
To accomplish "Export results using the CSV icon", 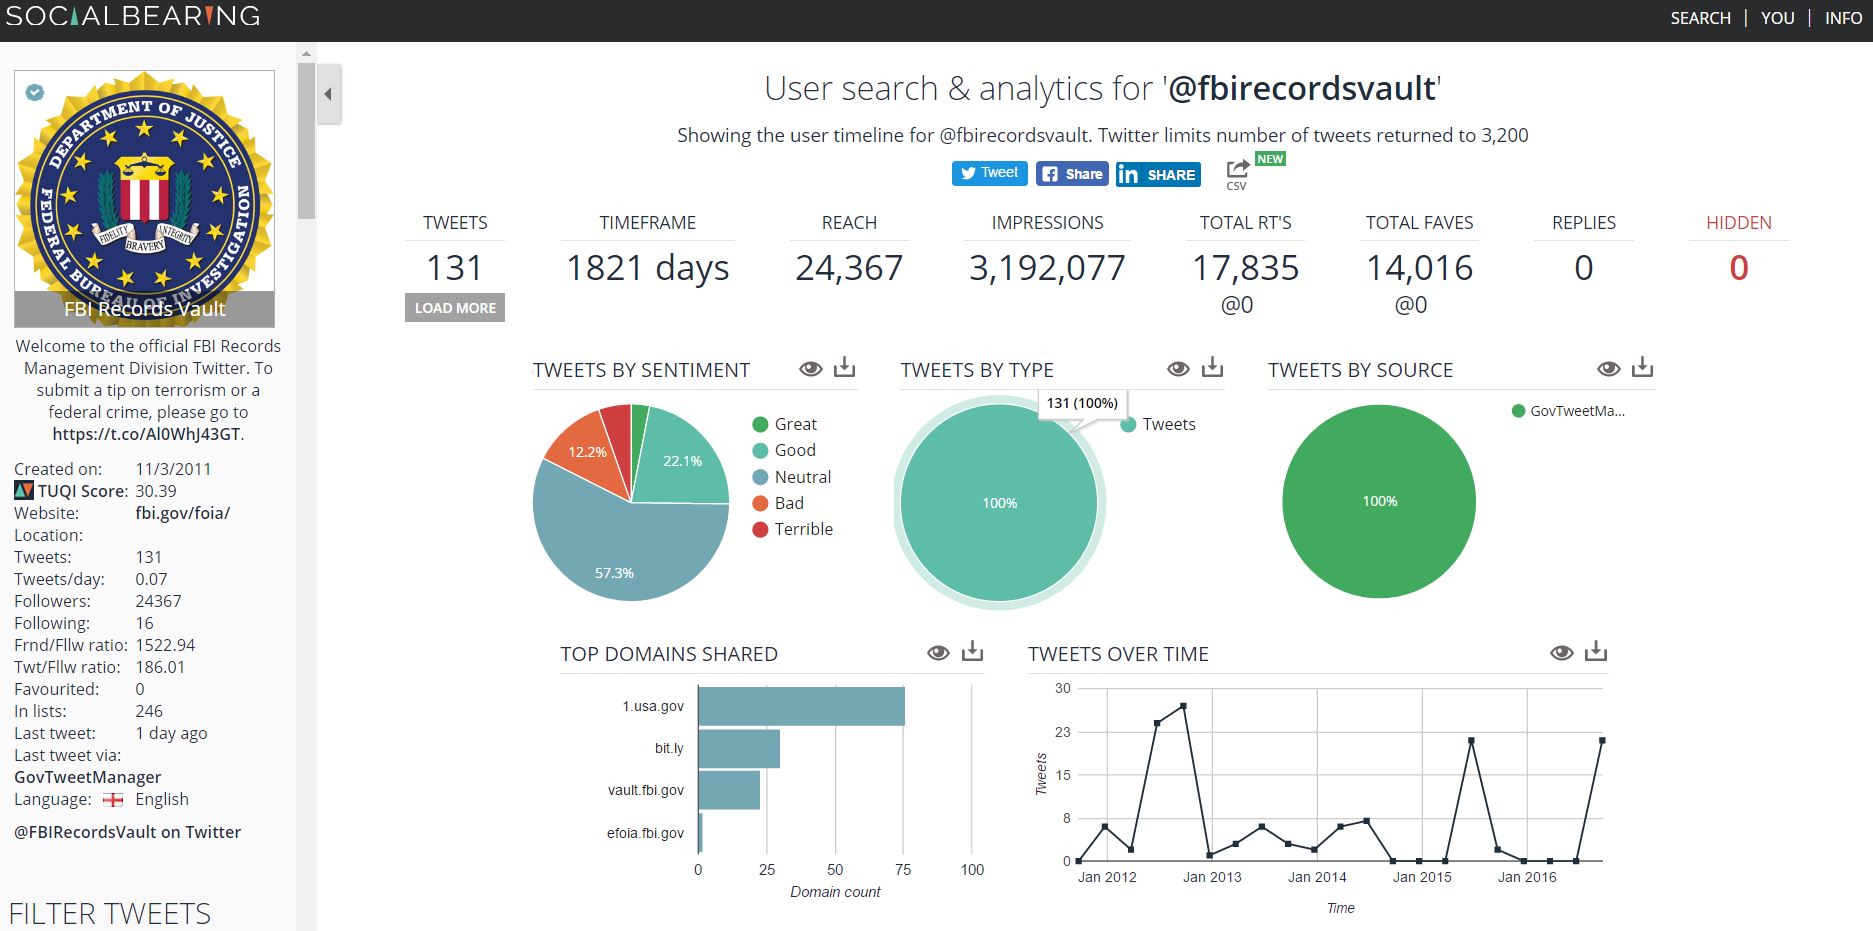I will [1237, 174].
